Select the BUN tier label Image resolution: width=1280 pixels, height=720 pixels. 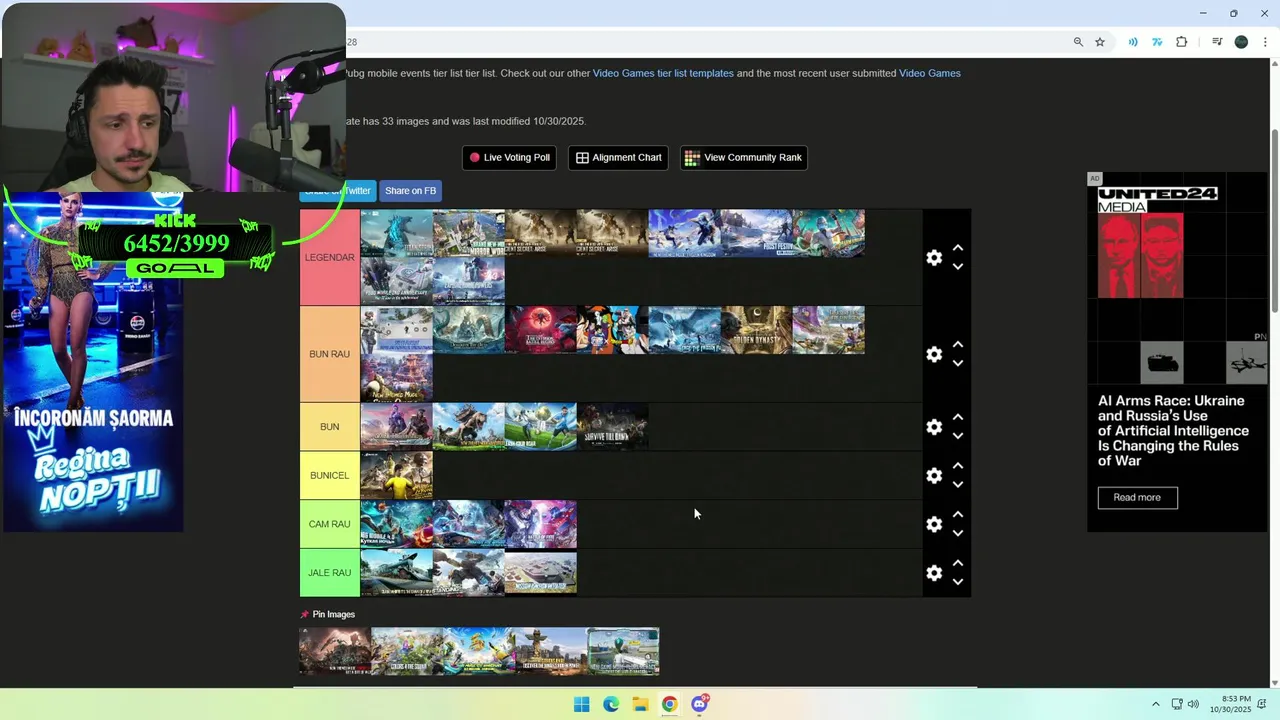(x=330, y=427)
